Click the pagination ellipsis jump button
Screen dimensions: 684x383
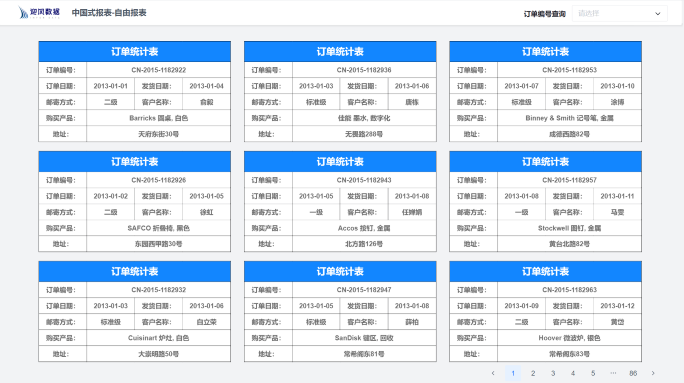[613, 373]
